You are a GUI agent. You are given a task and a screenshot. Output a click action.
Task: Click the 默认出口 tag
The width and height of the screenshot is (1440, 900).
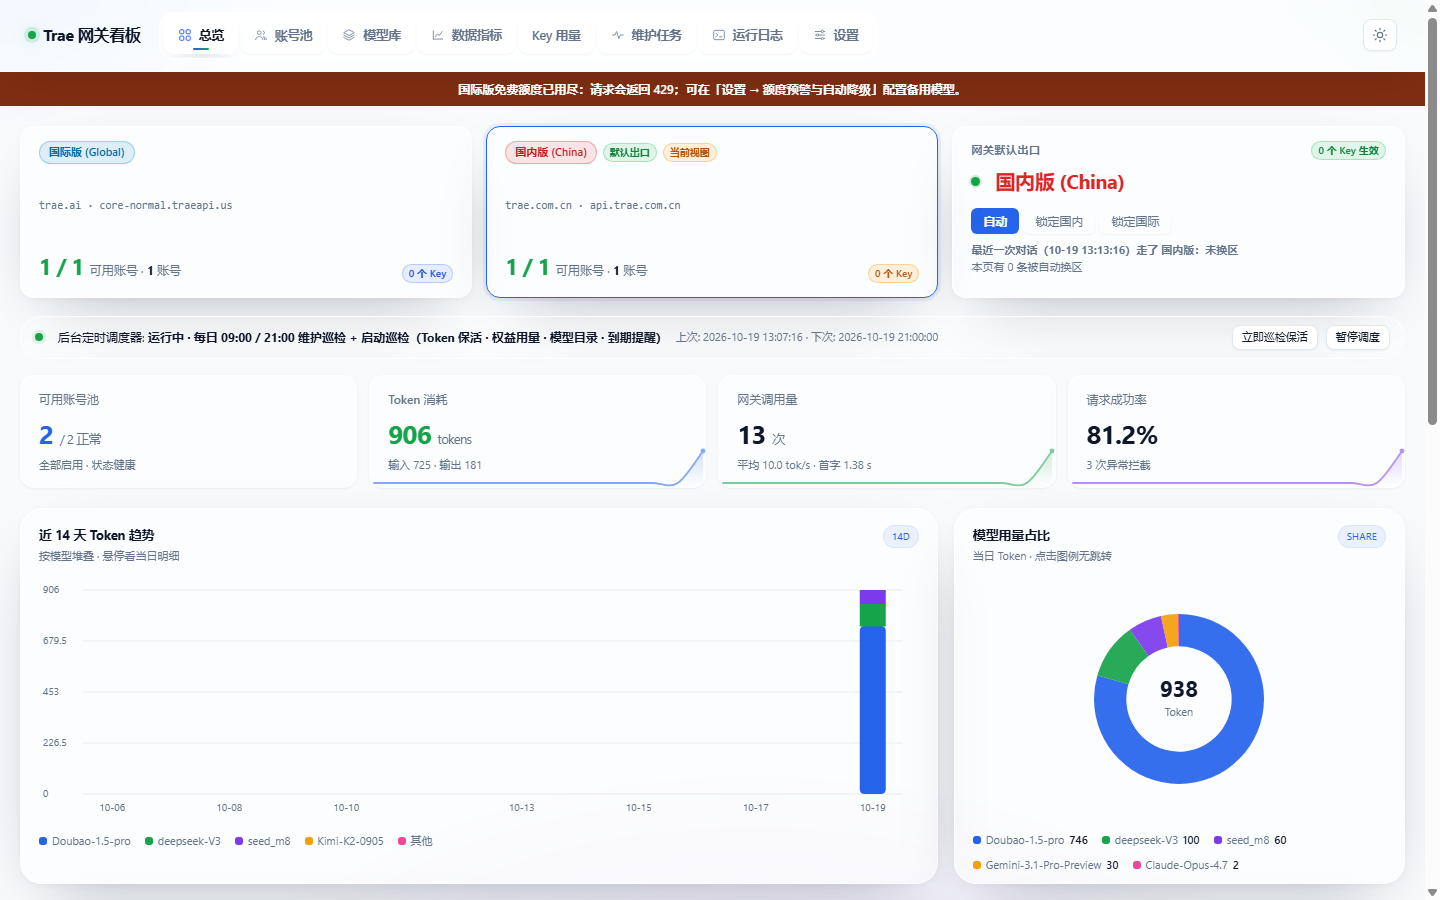630,153
